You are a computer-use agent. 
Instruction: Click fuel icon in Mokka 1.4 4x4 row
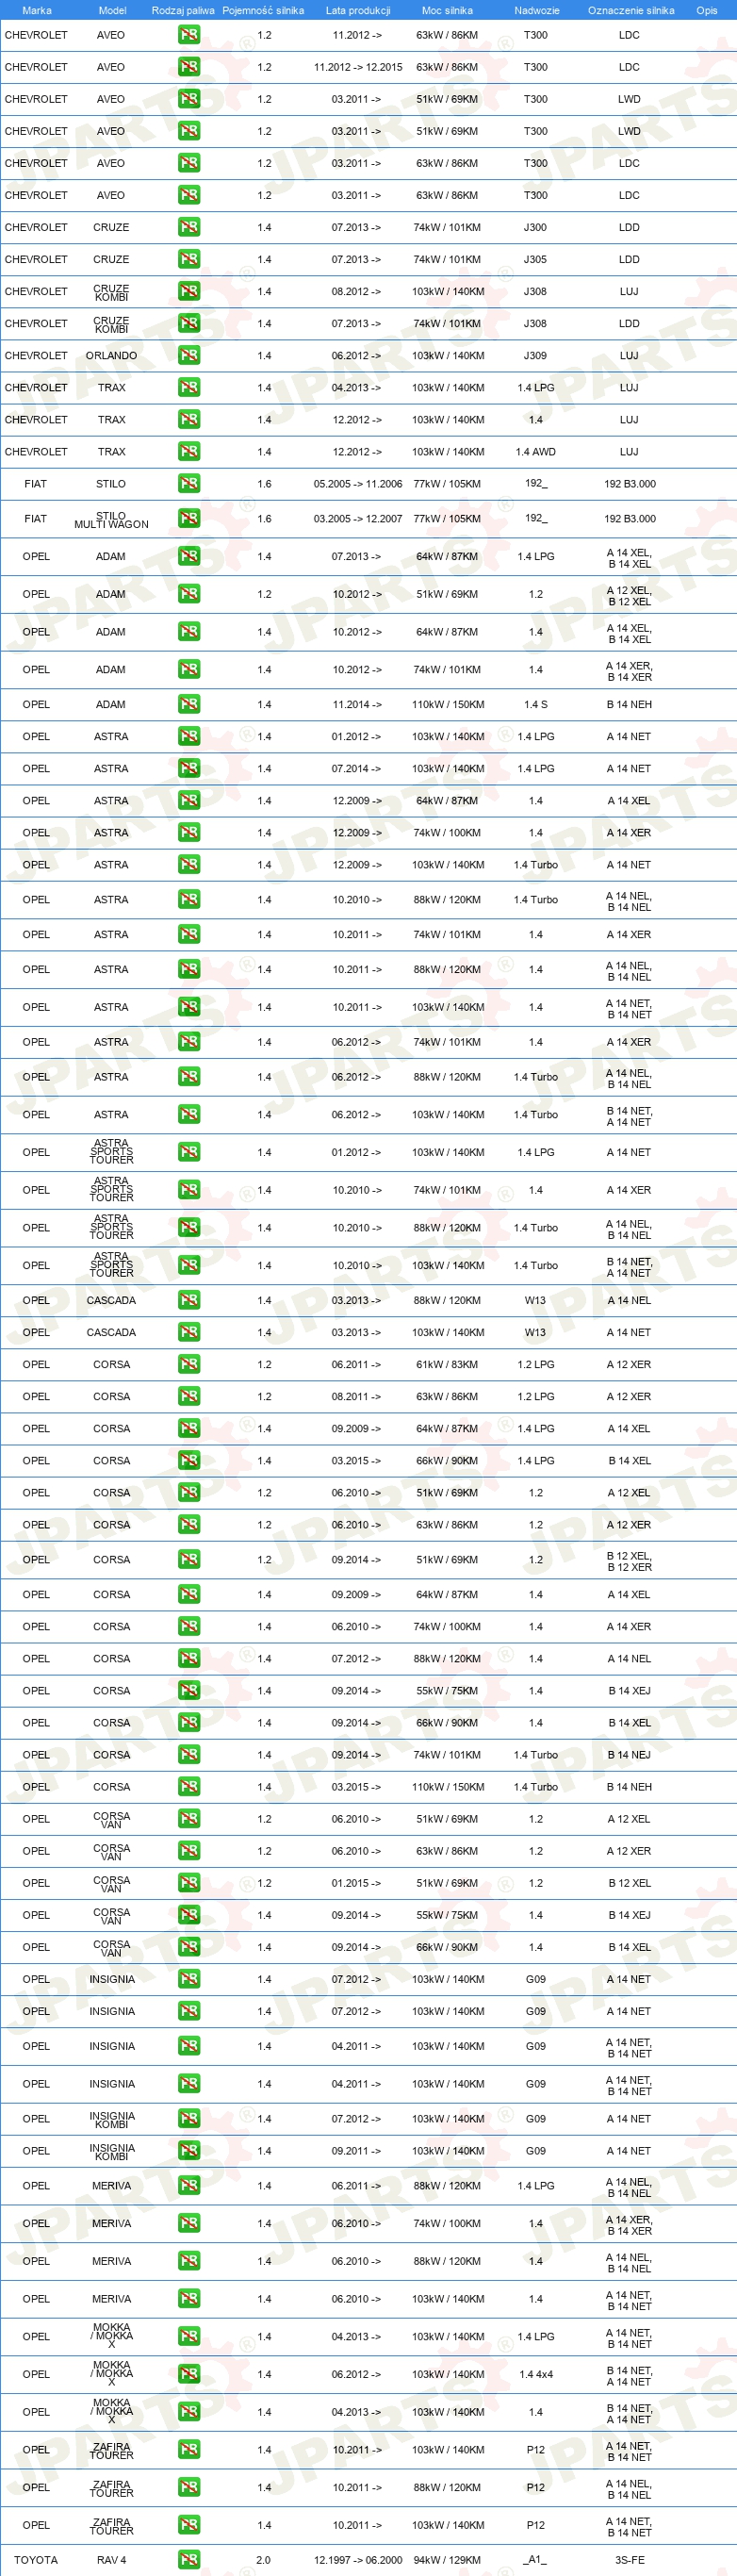pyautogui.click(x=189, y=2373)
